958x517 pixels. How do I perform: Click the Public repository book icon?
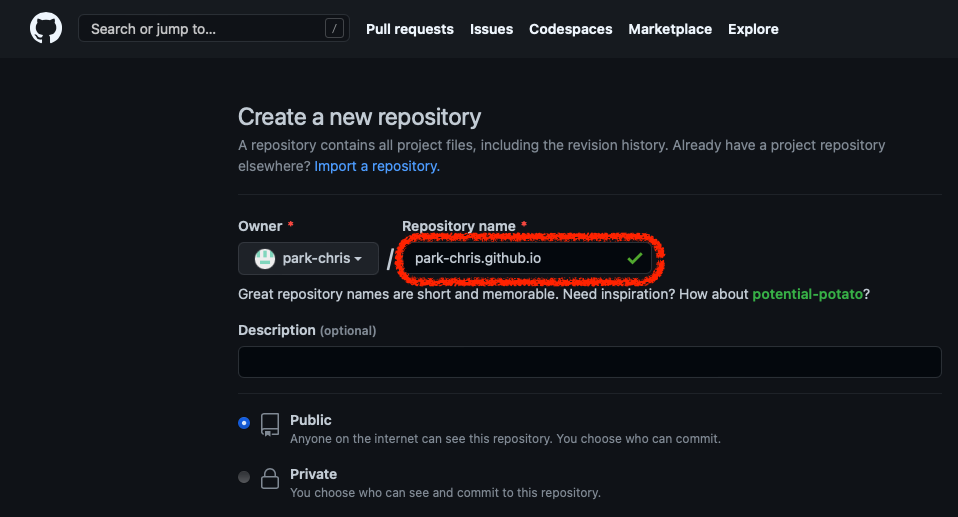pos(270,424)
